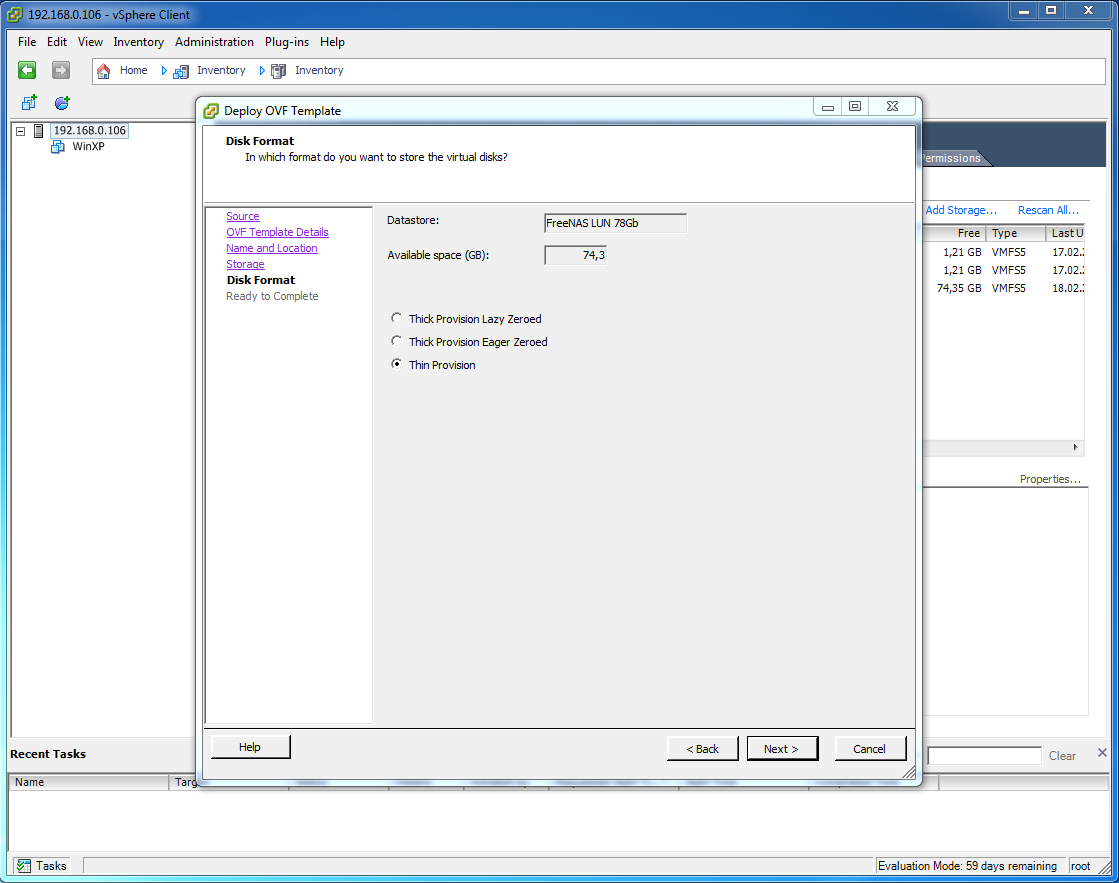
Task: Open the Administration menu
Action: coord(214,42)
